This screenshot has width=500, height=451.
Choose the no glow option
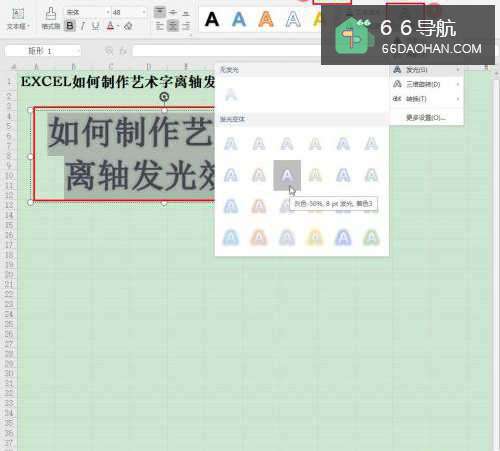(x=231, y=94)
